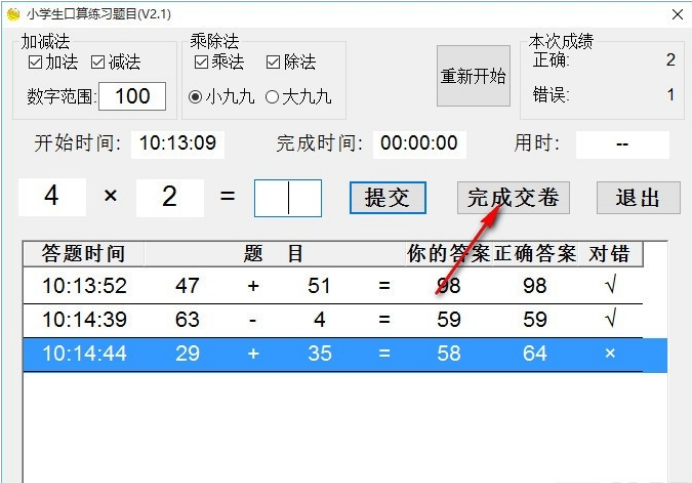Click the 数字范围 input showing 100
Viewport: 692px width, 483px height.
[132, 96]
